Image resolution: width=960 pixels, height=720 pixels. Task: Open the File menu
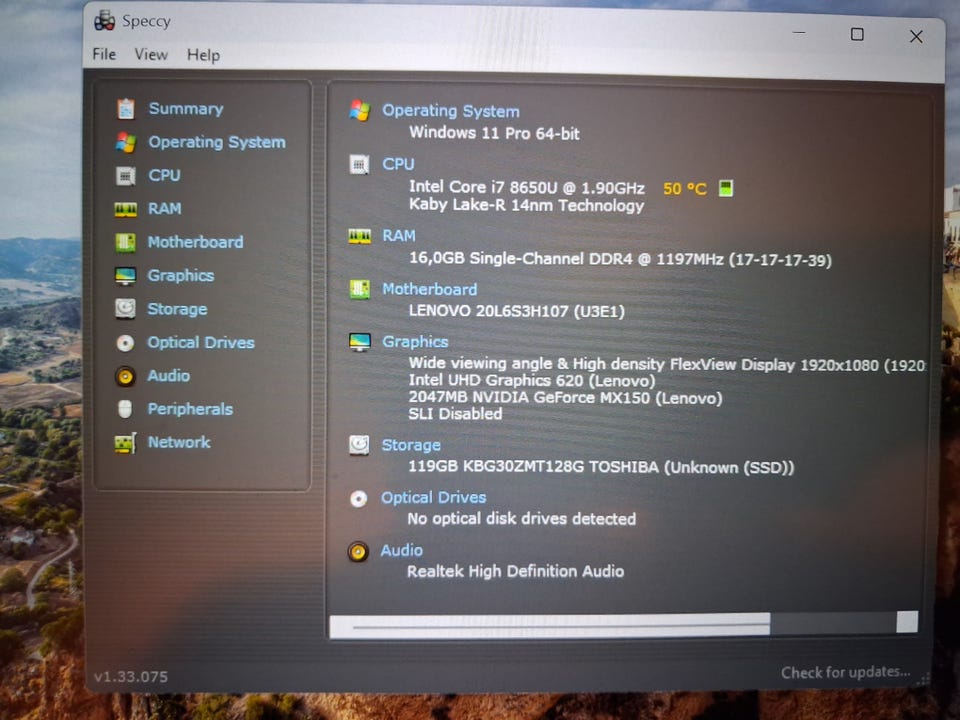tap(104, 54)
